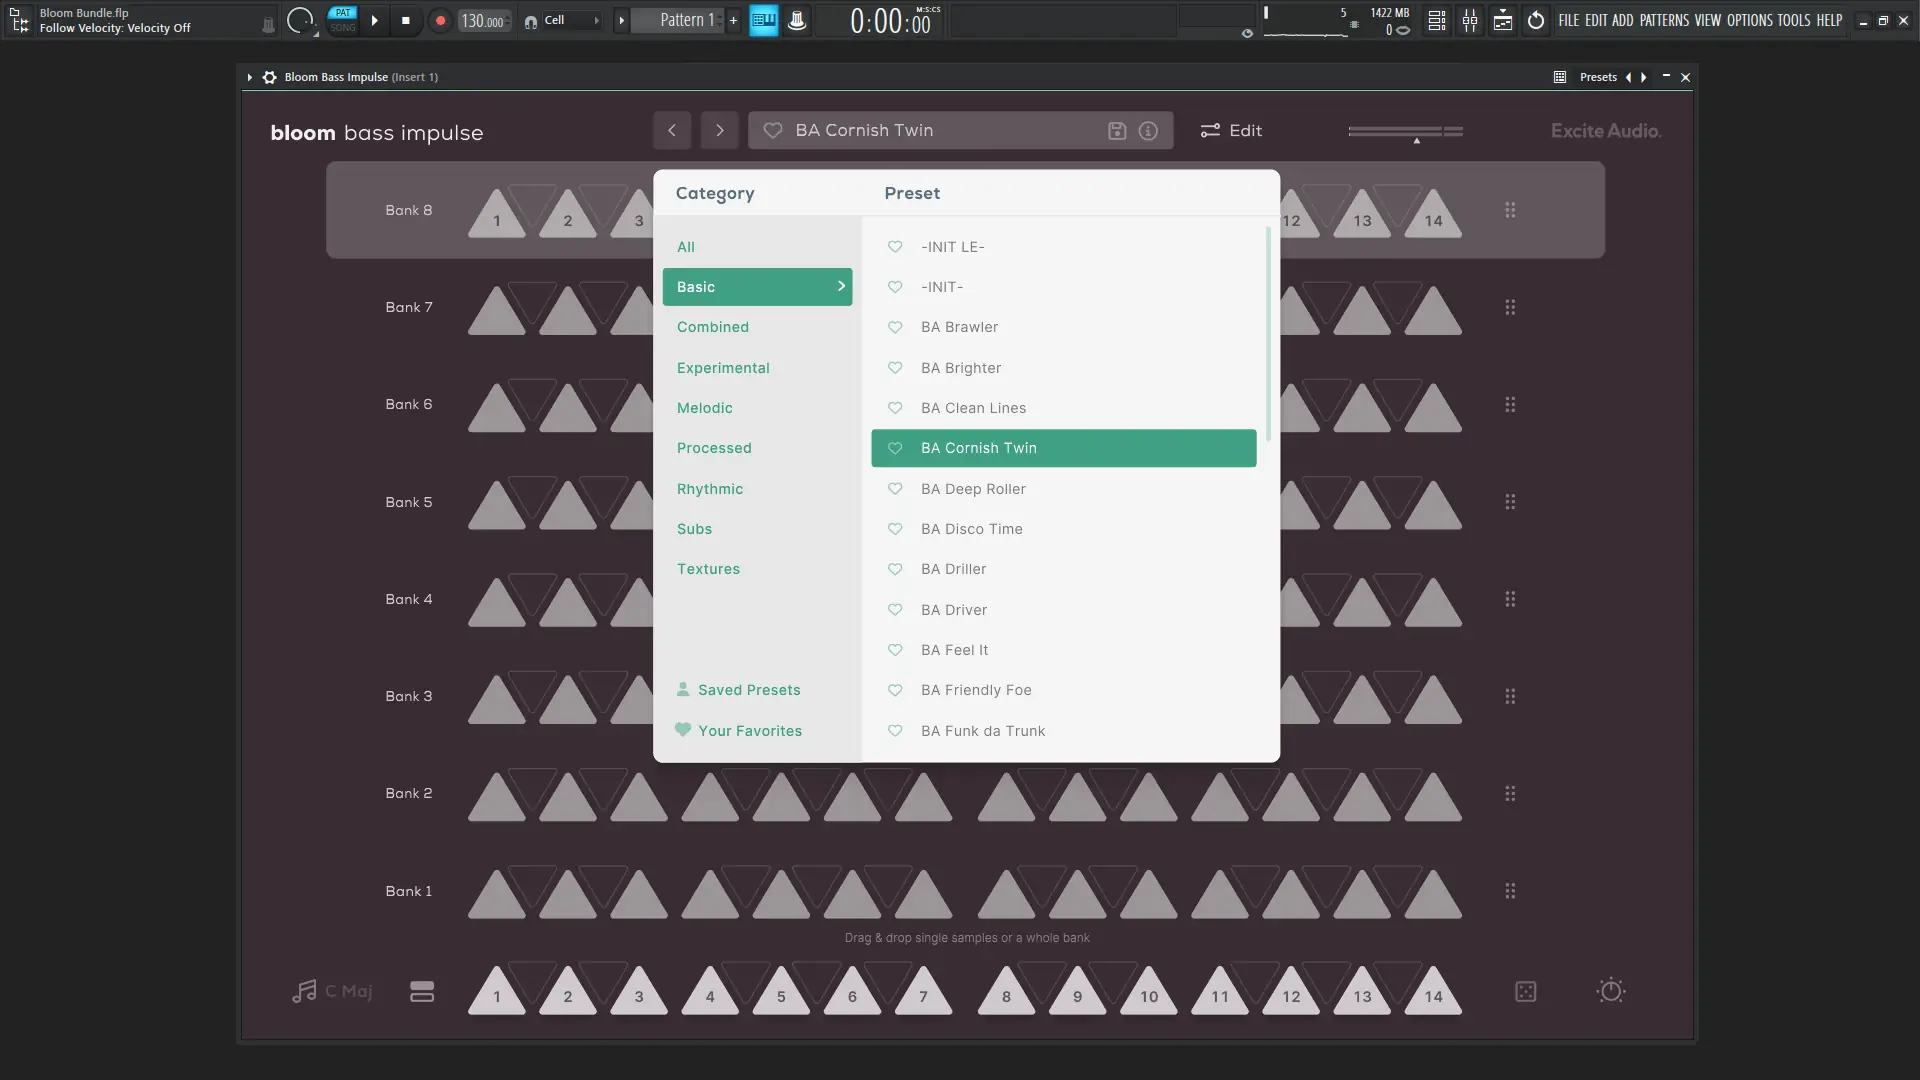Click the save preset floppy icon
The height and width of the screenshot is (1080, 1920).
coord(1117,131)
